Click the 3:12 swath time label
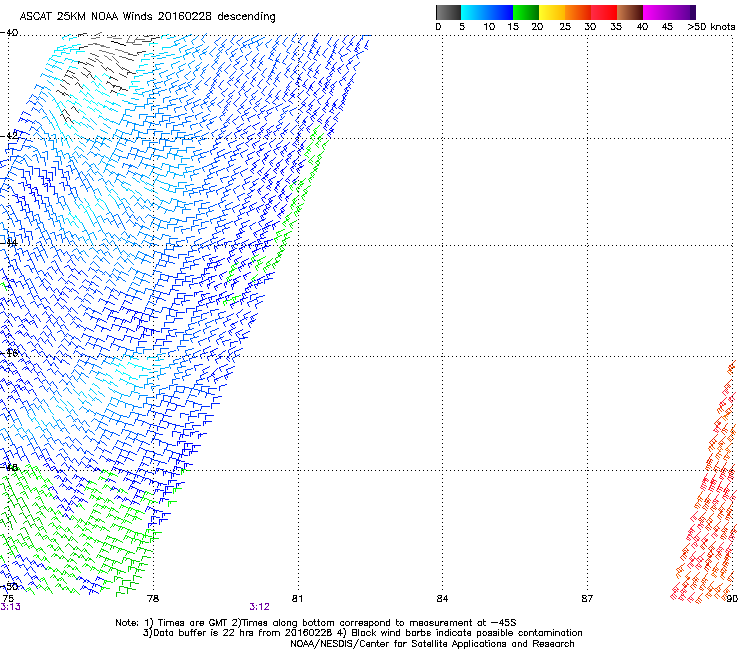The width and height of the screenshot is (740, 650). 260,607
